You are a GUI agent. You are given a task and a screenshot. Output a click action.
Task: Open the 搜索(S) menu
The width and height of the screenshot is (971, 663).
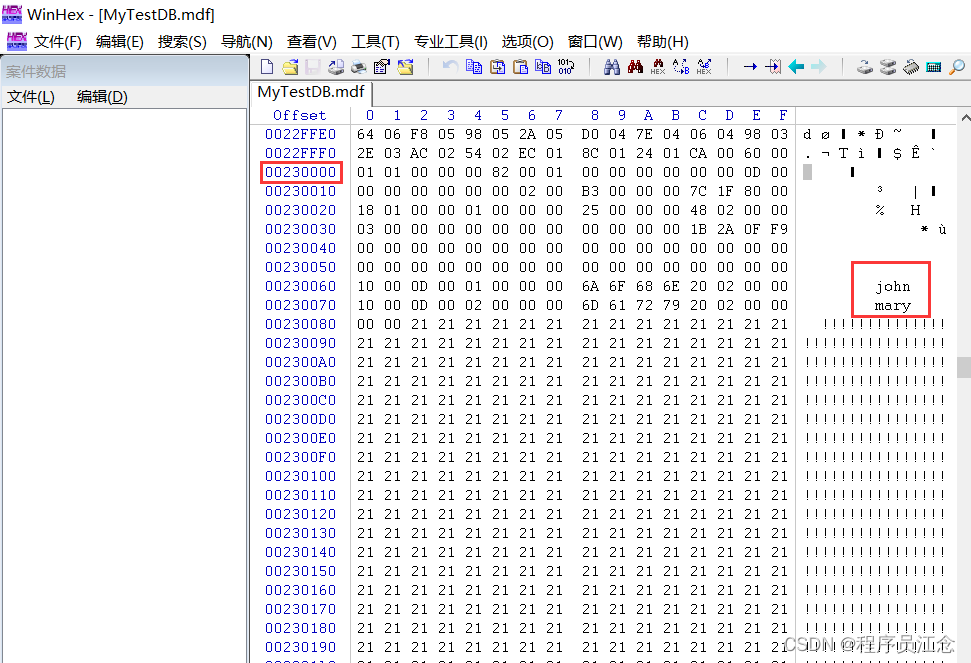182,41
